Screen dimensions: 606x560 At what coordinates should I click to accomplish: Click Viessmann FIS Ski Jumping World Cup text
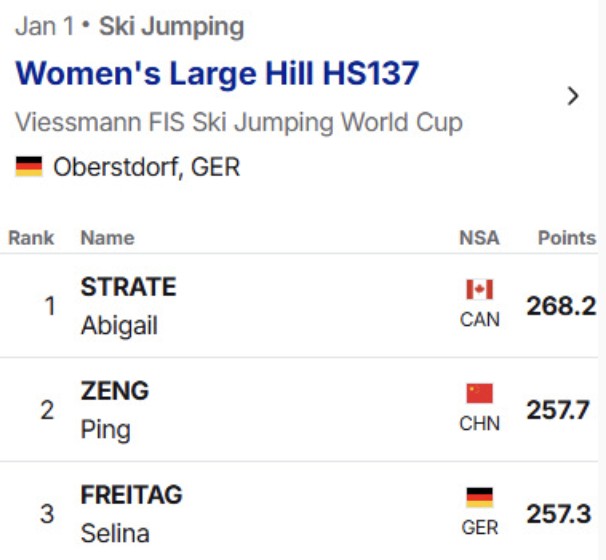point(239,123)
